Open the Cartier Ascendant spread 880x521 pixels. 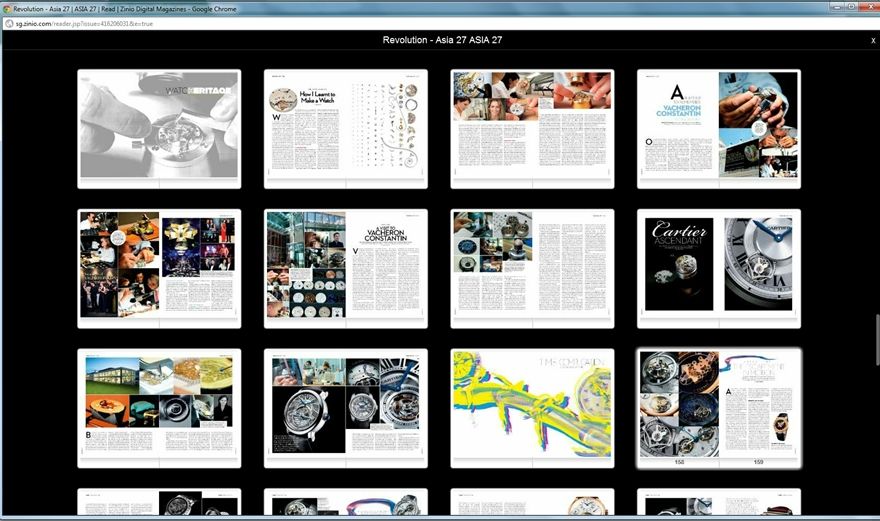click(719, 268)
